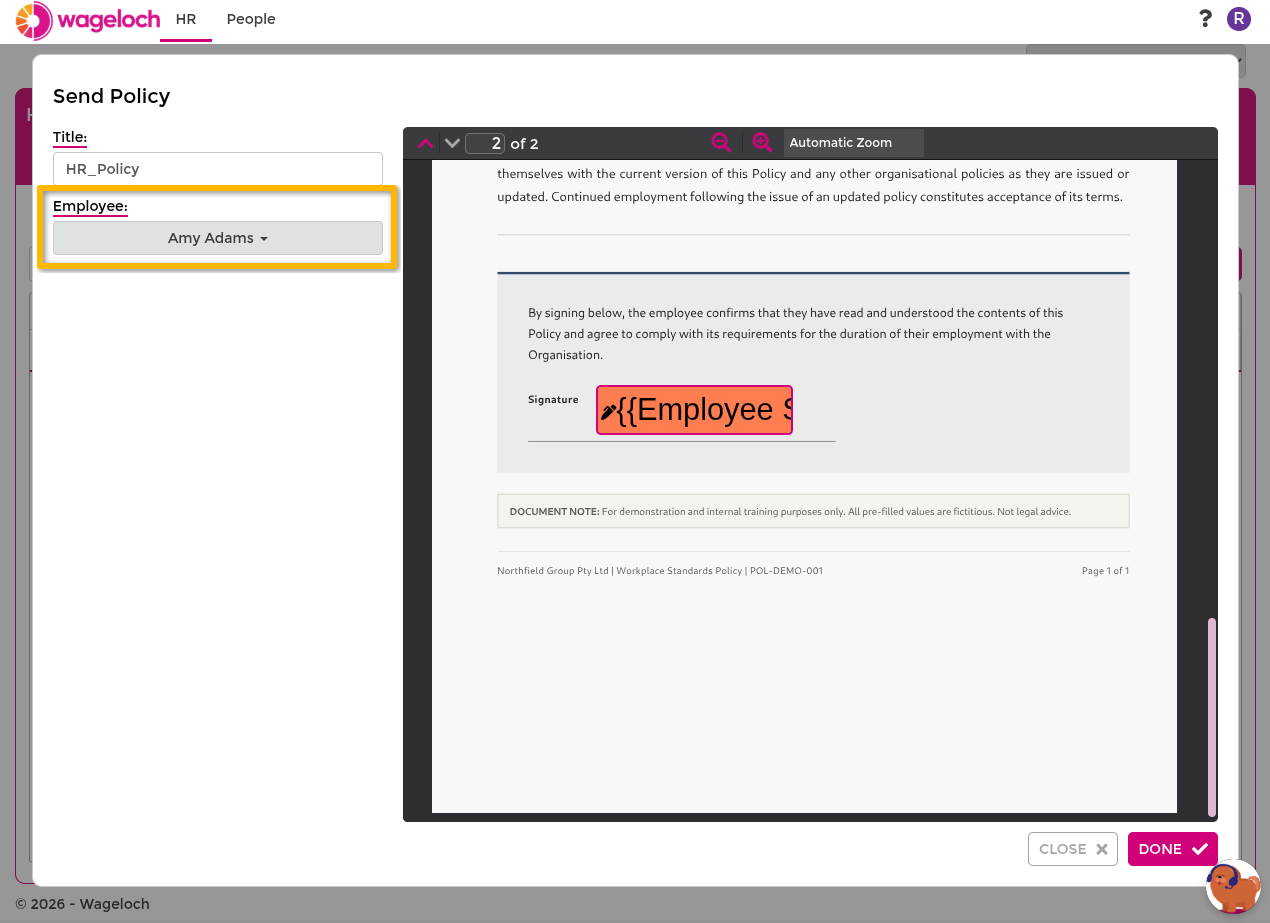
Task: Click the Wageloch logo
Action: coord(88,20)
